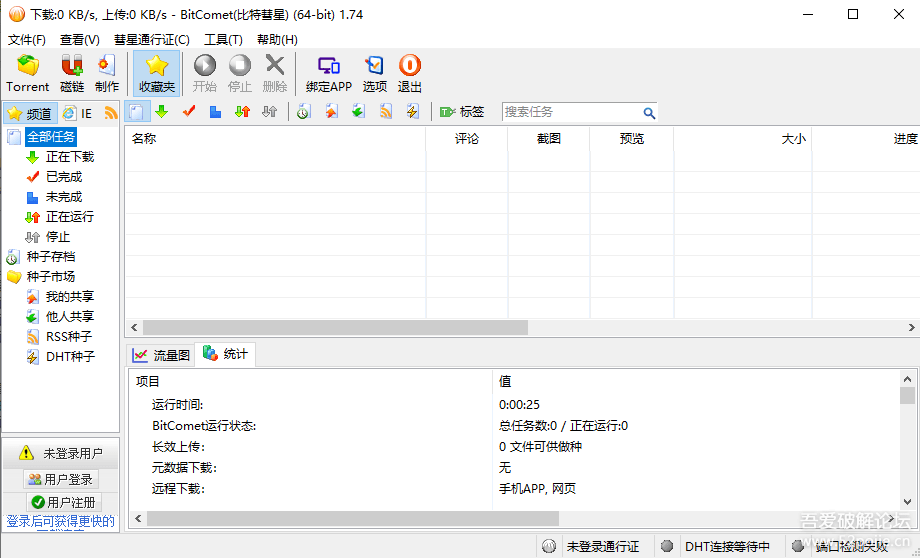Click the exit (退出) toolbar icon
Viewport: 920px width, 558px height.
pos(410,73)
